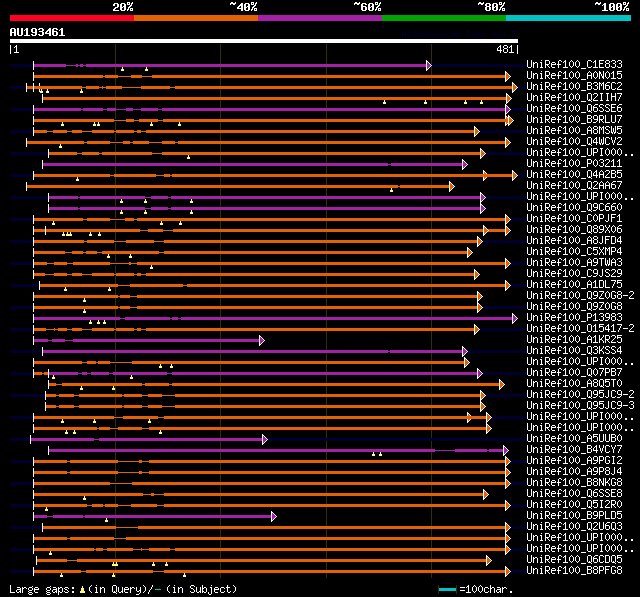Click the purple end arrowhead of P13983 alignment
The height and width of the screenshot is (597, 640).
point(515,318)
